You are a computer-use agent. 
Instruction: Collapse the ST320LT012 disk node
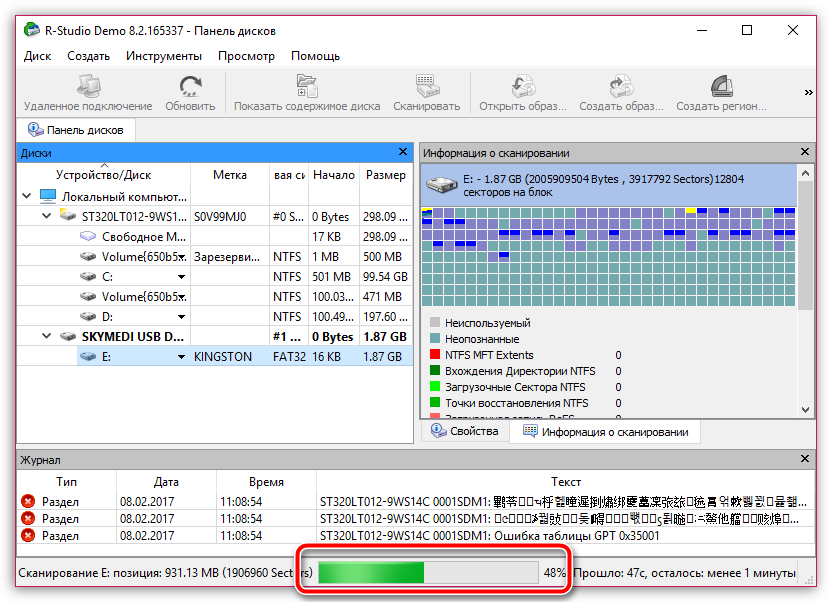pos(47,216)
